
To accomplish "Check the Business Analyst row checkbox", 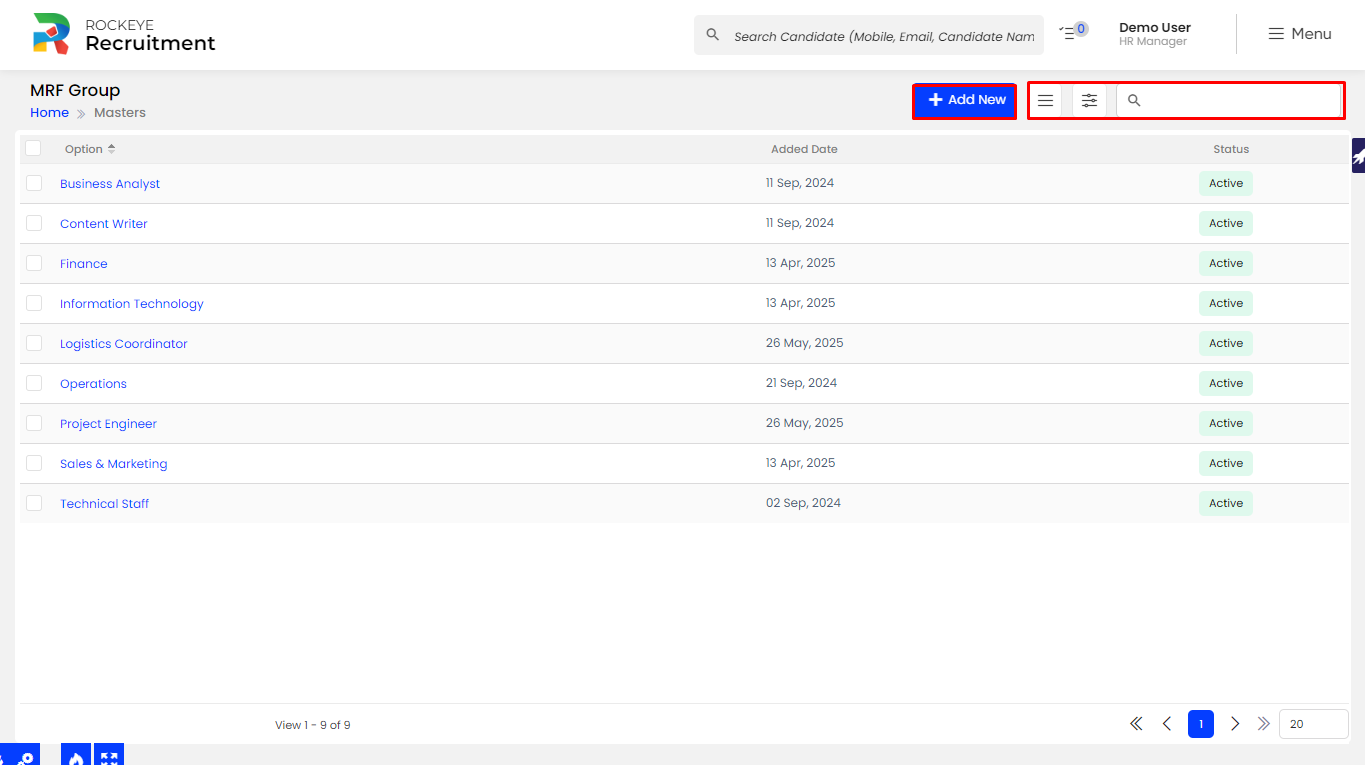I will 34,183.
